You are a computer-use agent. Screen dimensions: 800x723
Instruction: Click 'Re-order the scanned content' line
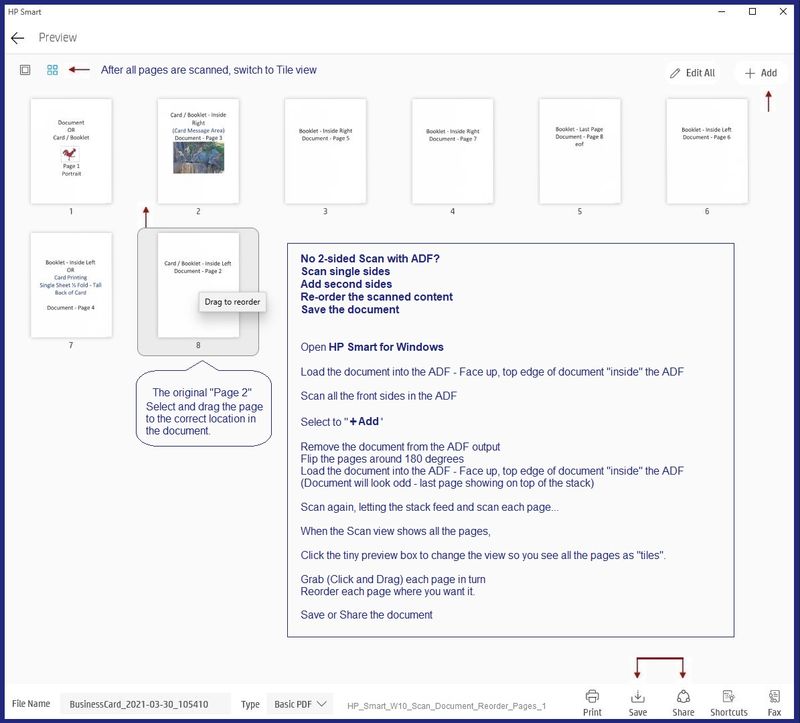pyautogui.click(x=377, y=297)
